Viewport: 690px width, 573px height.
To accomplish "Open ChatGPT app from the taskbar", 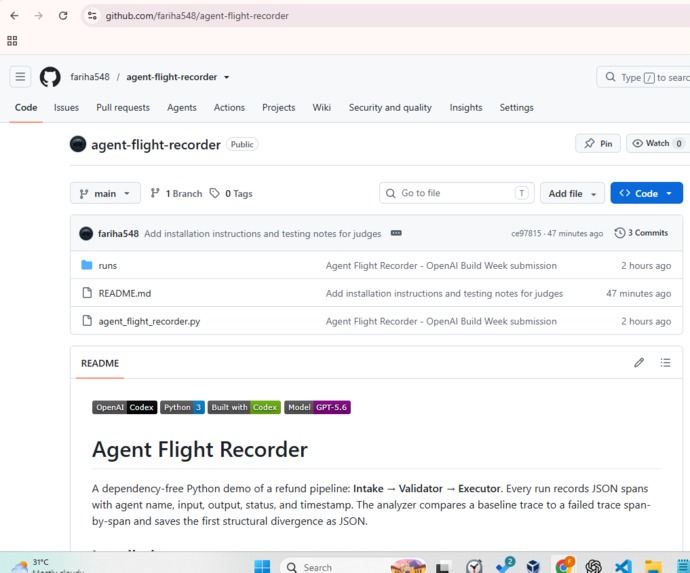I will (x=593, y=566).
